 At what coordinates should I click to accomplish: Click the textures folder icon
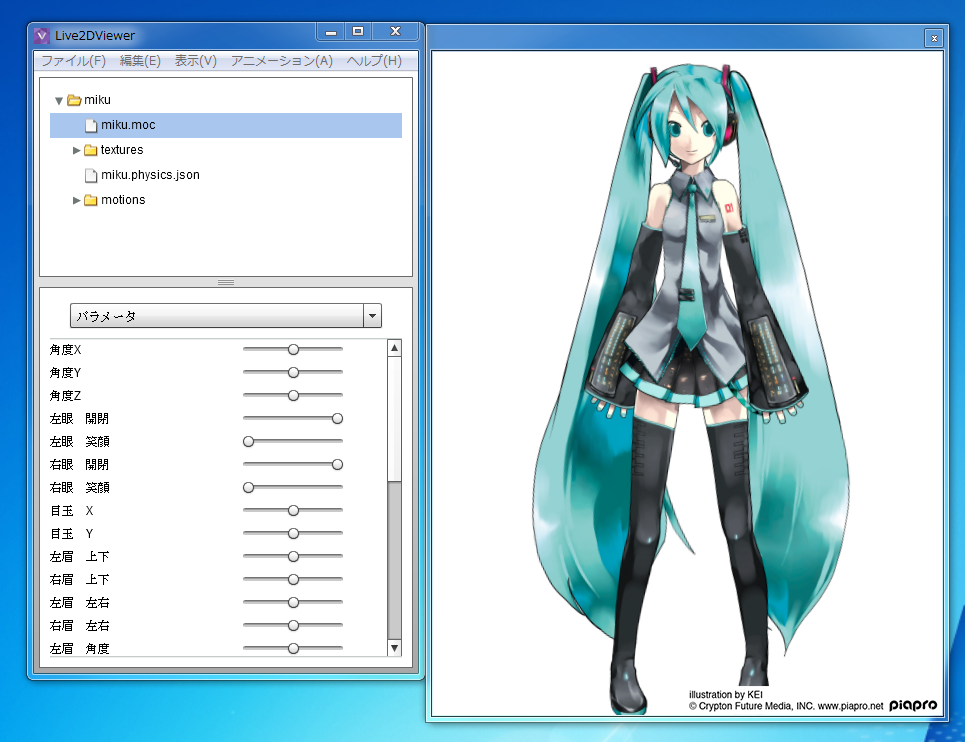click(x=90, y=150)
